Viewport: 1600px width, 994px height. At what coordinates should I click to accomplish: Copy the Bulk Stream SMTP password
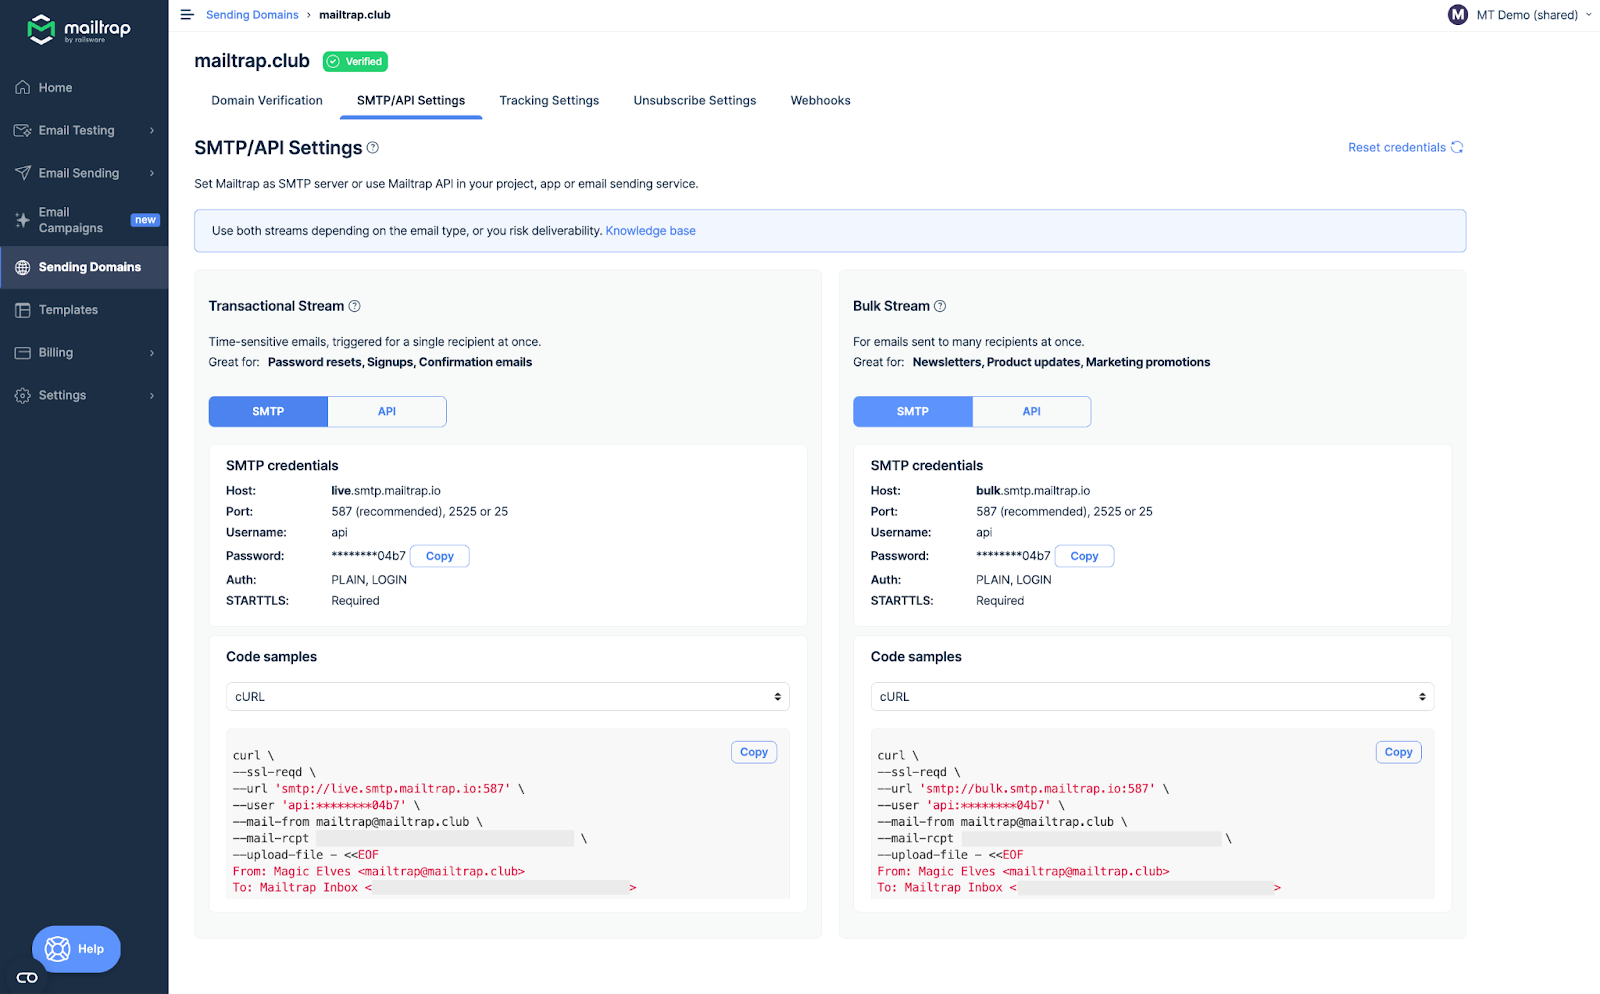[x=1085, y=557]
